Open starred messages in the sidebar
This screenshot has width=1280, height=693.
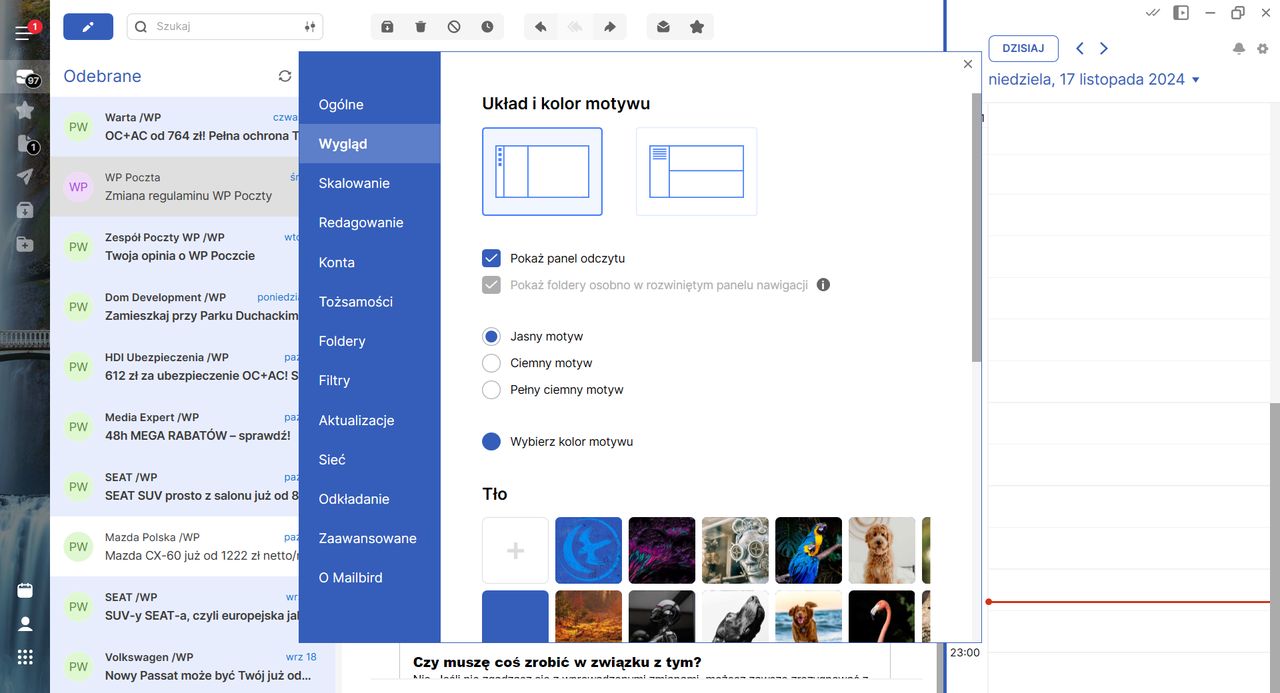(x=25, y=110)
